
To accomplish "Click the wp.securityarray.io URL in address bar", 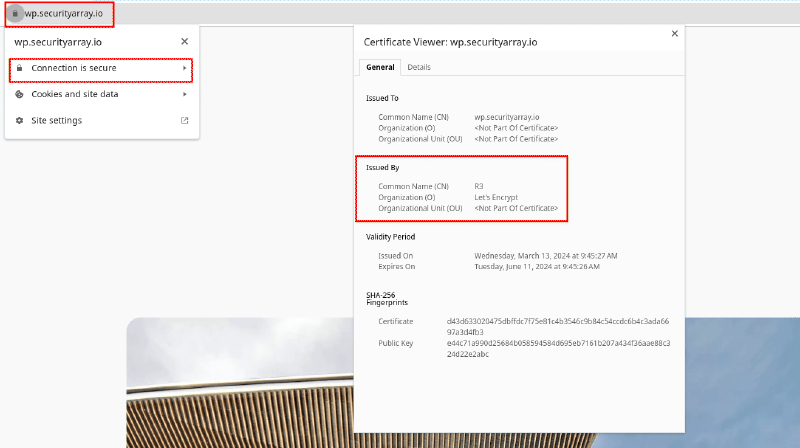I will click(x=64, y=14).
